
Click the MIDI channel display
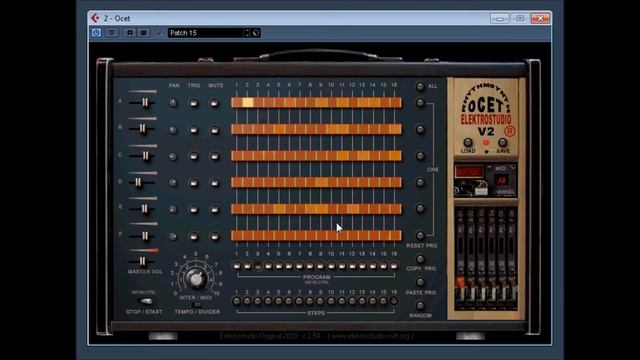click(501, 180)
